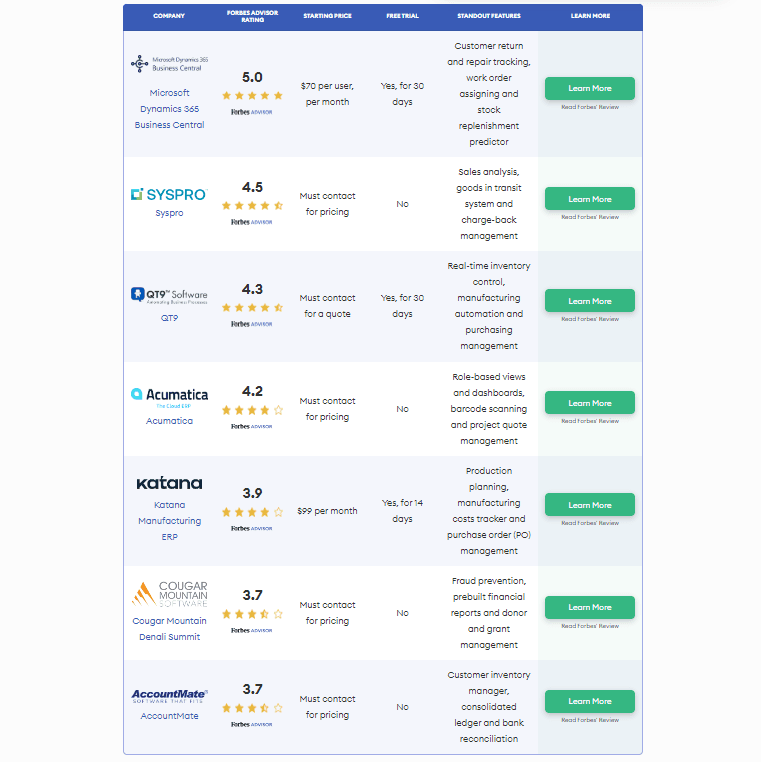Click Forbes Advisor badge under 5.0 rating
761x762 pixels.
(x=252, y=112)
